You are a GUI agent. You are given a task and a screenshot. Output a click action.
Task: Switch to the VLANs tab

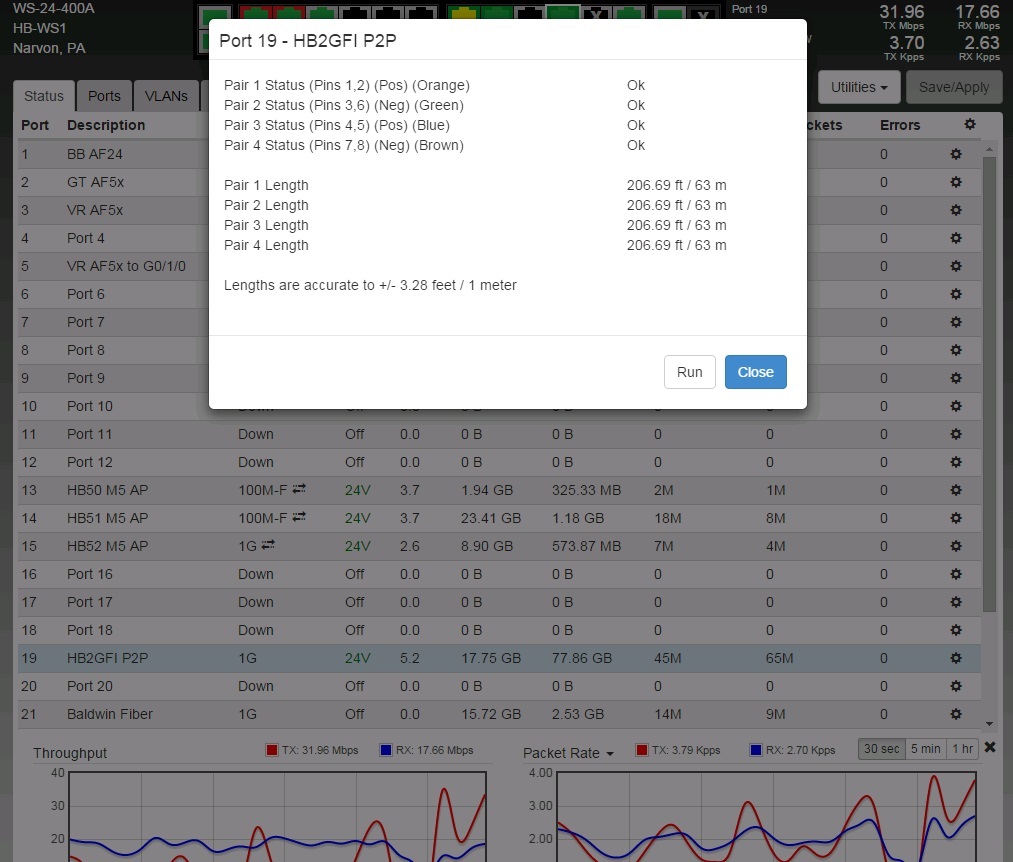[x=166, y=96]
